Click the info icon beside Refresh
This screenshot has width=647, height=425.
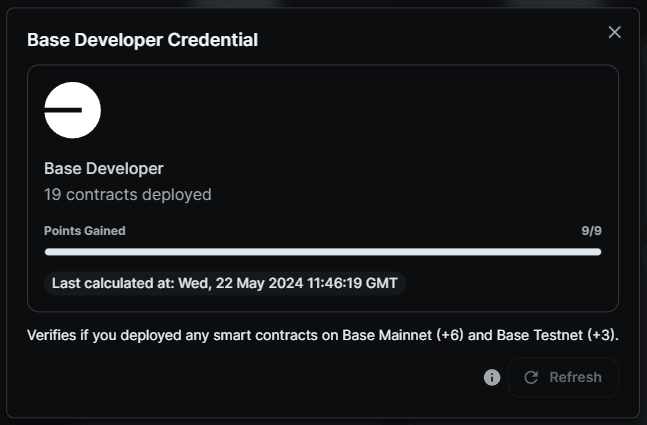pos(492,377)
